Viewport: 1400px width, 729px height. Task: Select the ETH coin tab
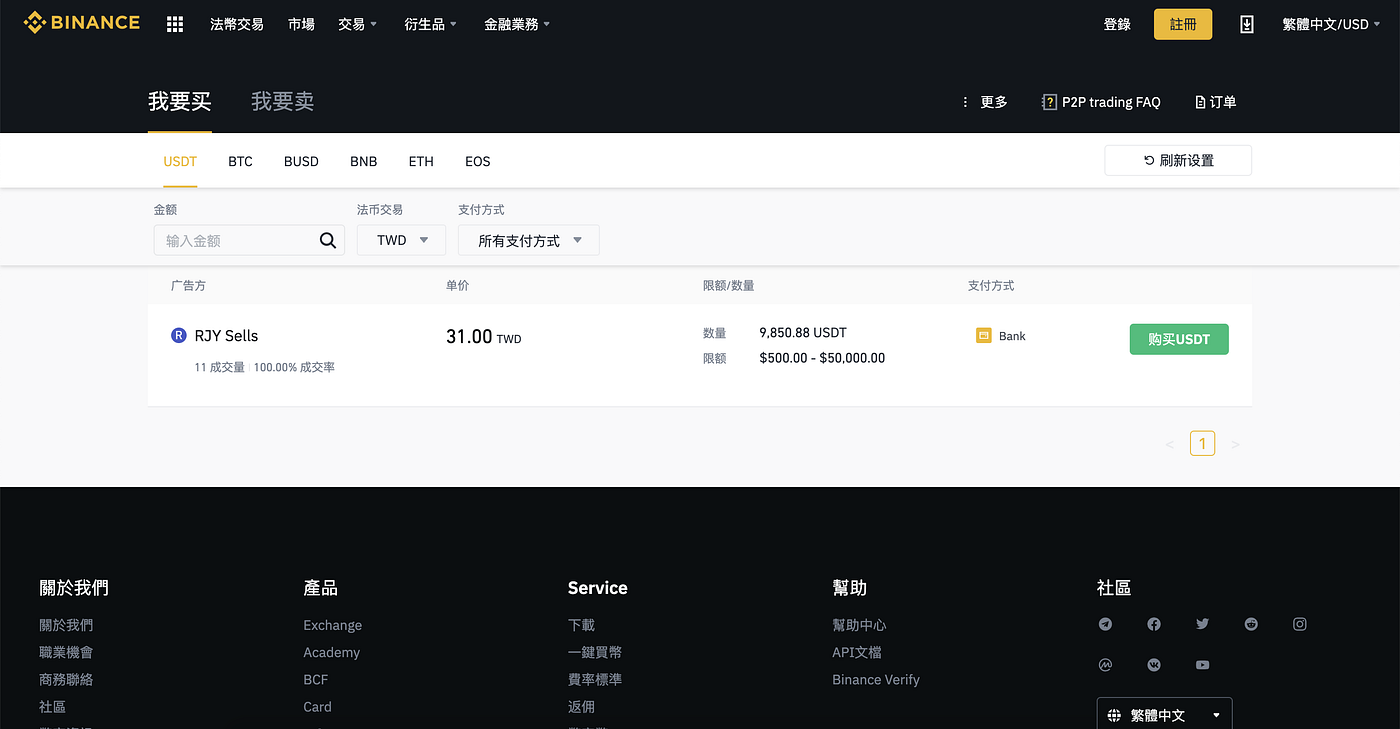[421, 161]
